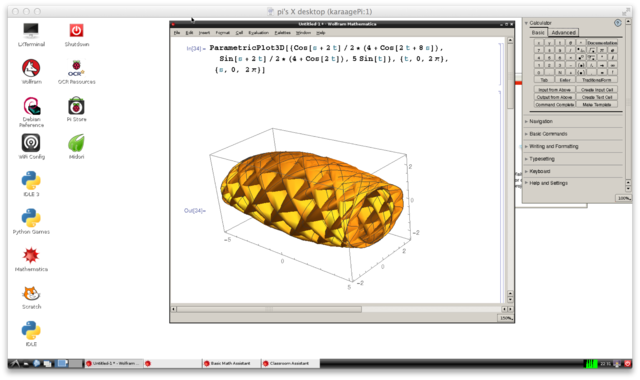Click the Command Complete button
Viewport: 640px width, 380px height.
coord(554,104)
